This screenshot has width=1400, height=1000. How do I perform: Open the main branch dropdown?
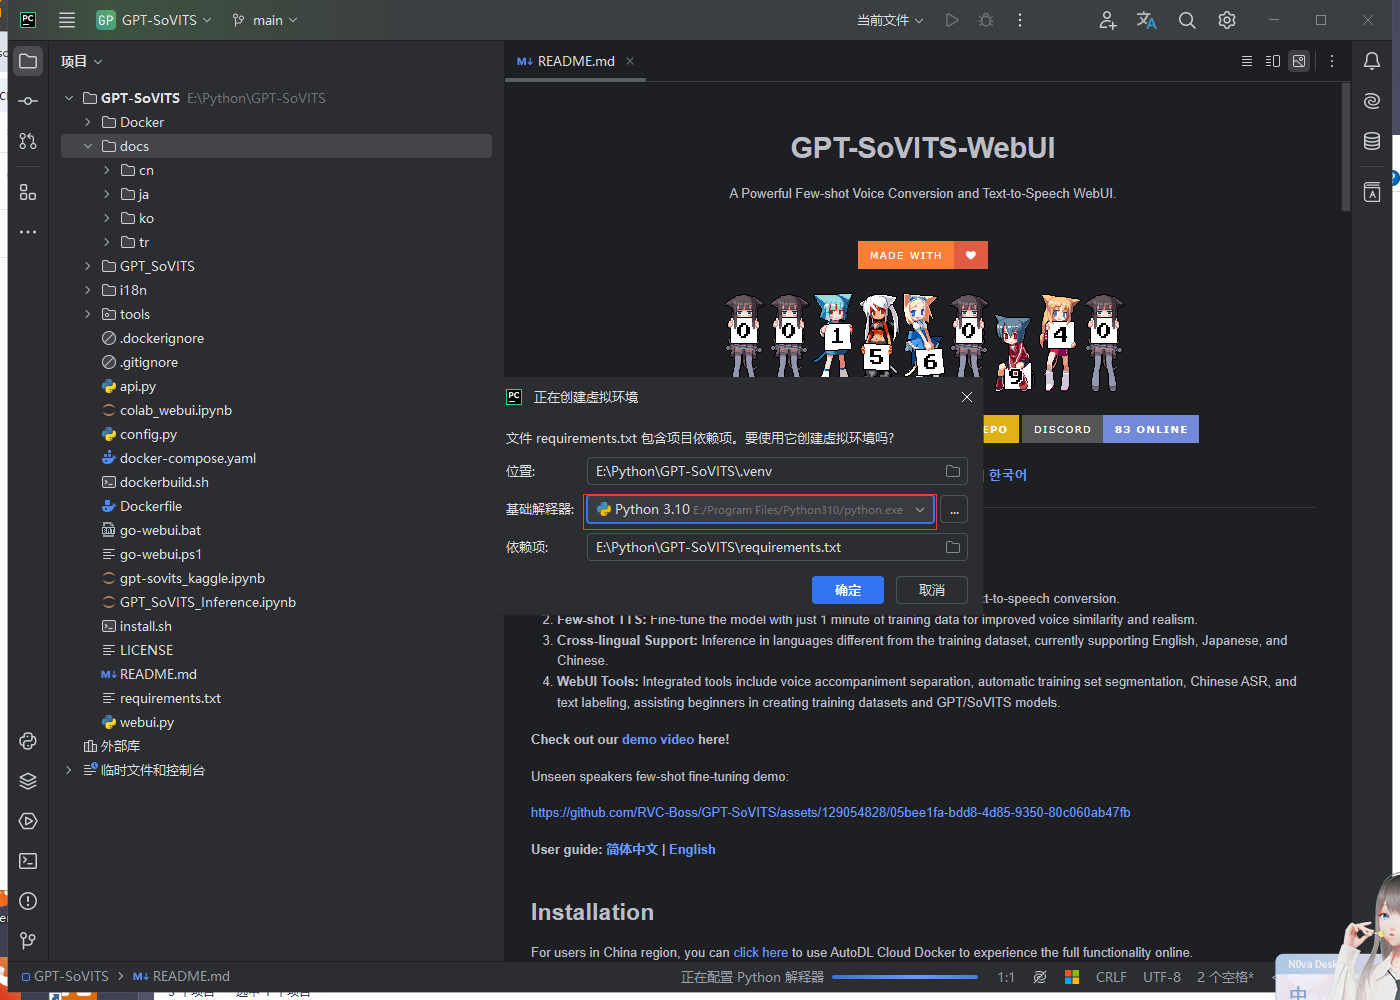pyautogui.click(x=264, y=20)
